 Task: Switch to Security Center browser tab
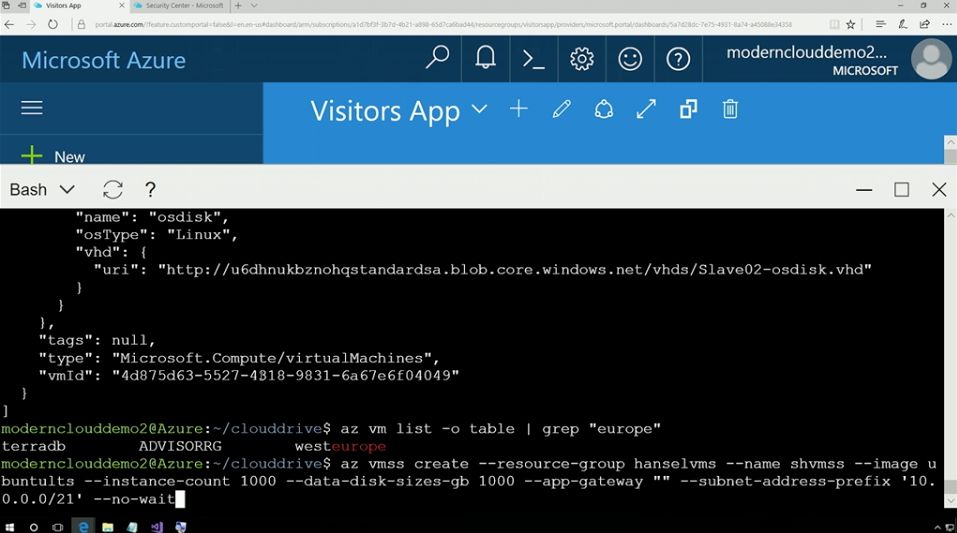tap(178, 5)
